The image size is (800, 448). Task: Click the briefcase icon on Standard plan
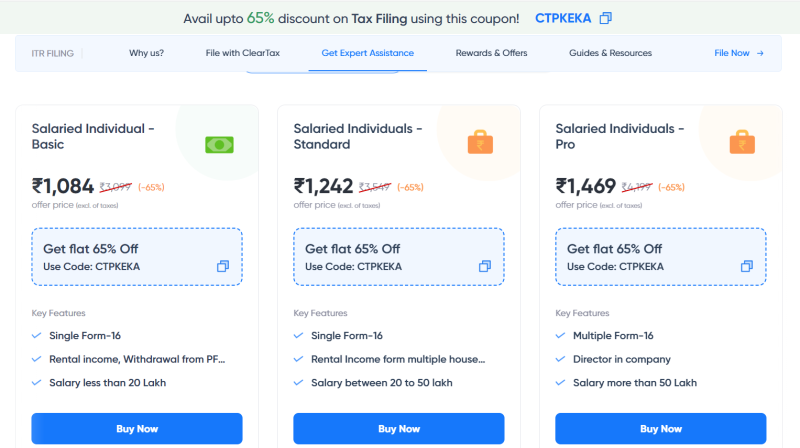point(481,143)
